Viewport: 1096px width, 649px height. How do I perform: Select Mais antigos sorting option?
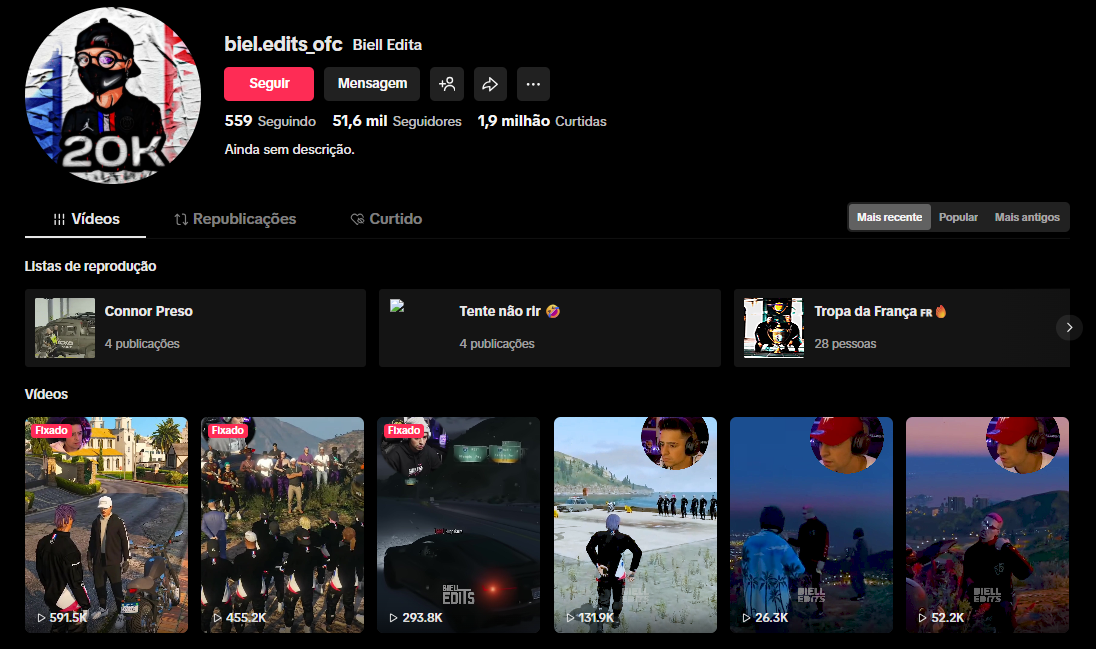(x=1027, y=217)
